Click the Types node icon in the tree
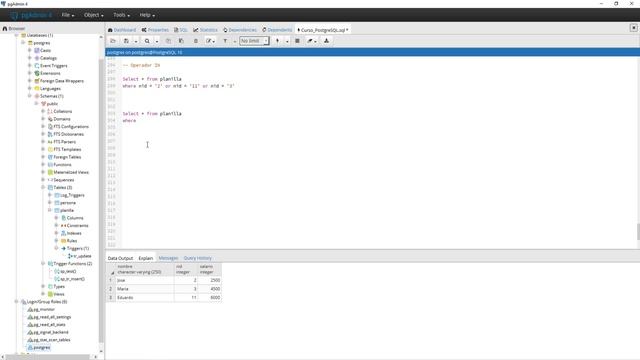The image size is (640, 360). (50, 287)
